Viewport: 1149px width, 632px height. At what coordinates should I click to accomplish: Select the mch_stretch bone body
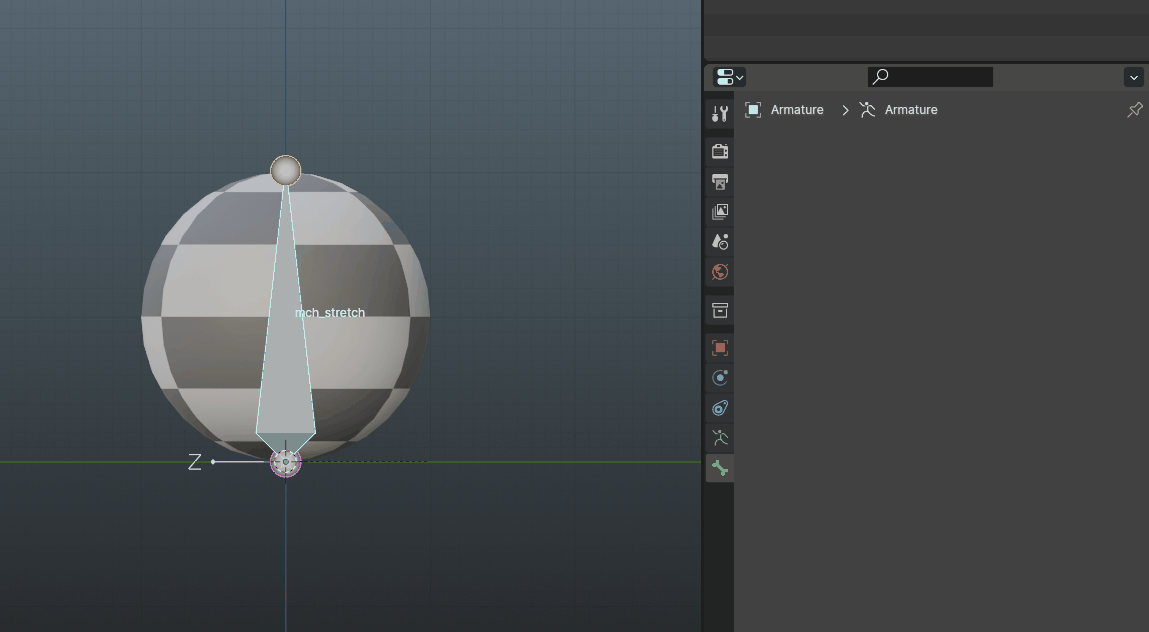(285, 360)
